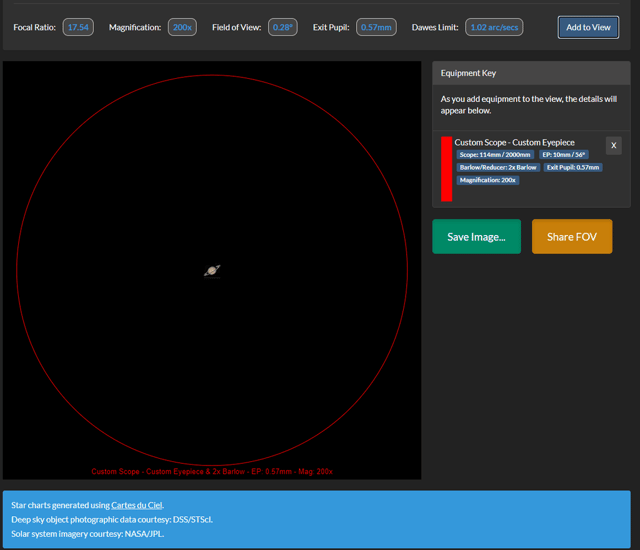Screen dimensions: 640x550
Task: Click the Barlow/Reducer: 2x Barlow tag
Action: pos(498,167)
